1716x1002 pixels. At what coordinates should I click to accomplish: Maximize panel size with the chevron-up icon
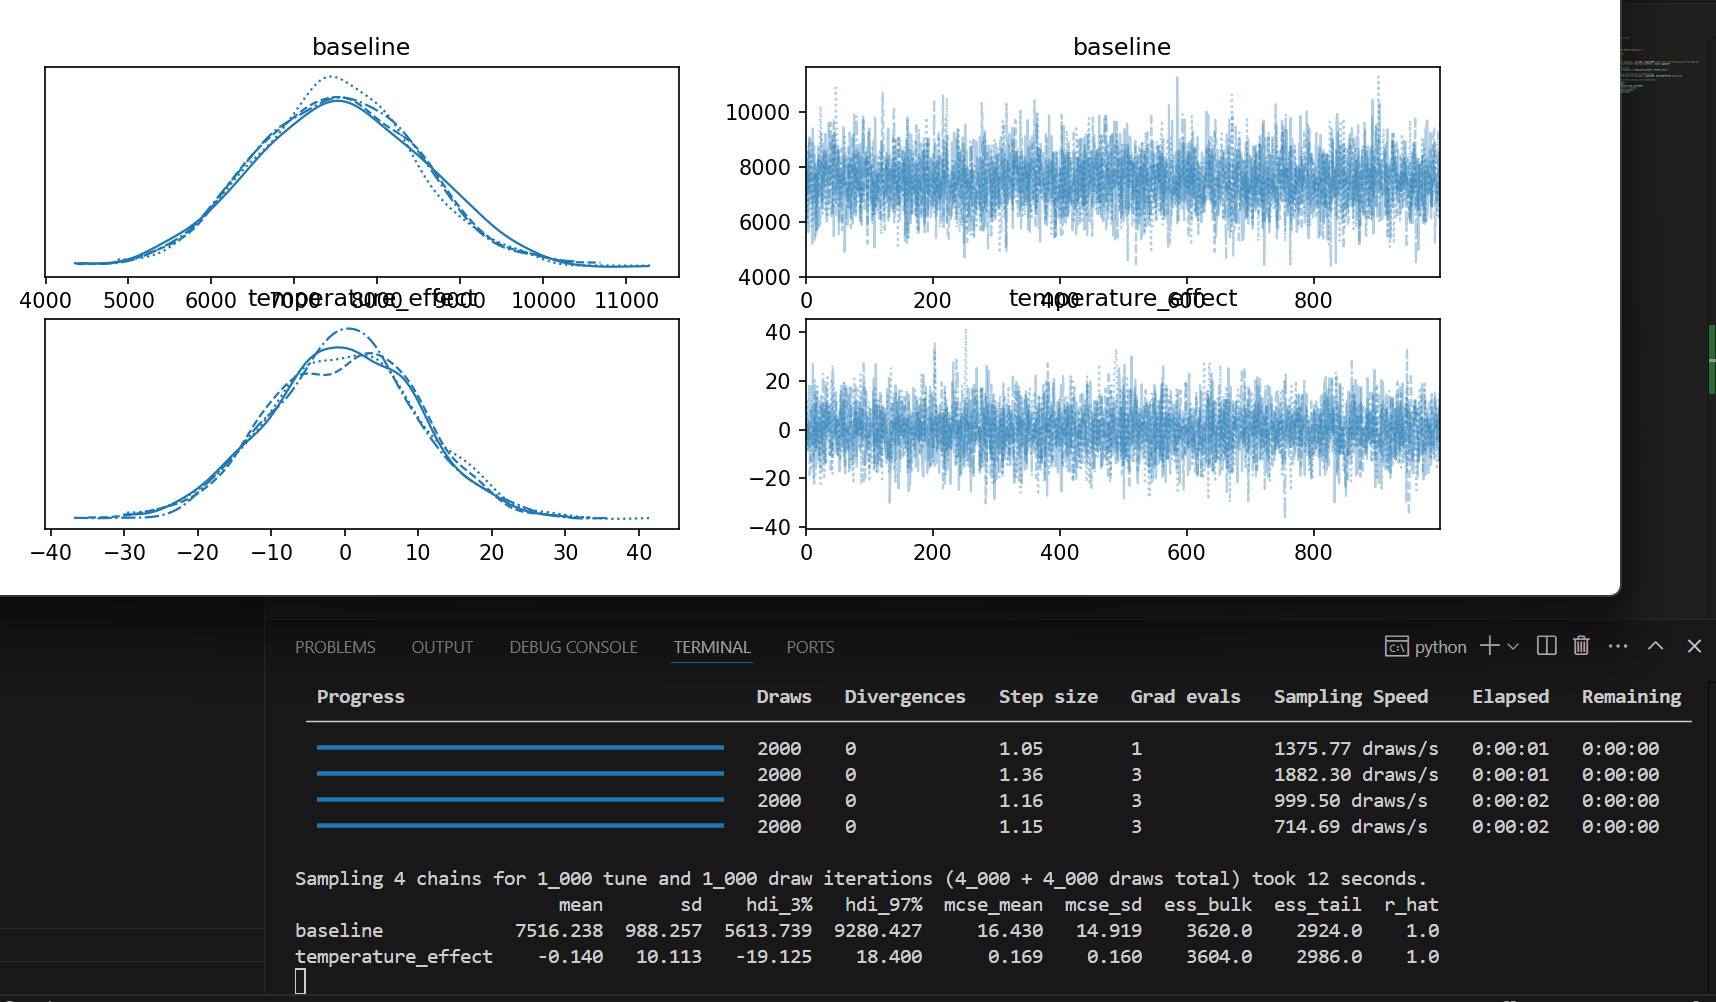pyautogui.click(x=1656, y=646)
